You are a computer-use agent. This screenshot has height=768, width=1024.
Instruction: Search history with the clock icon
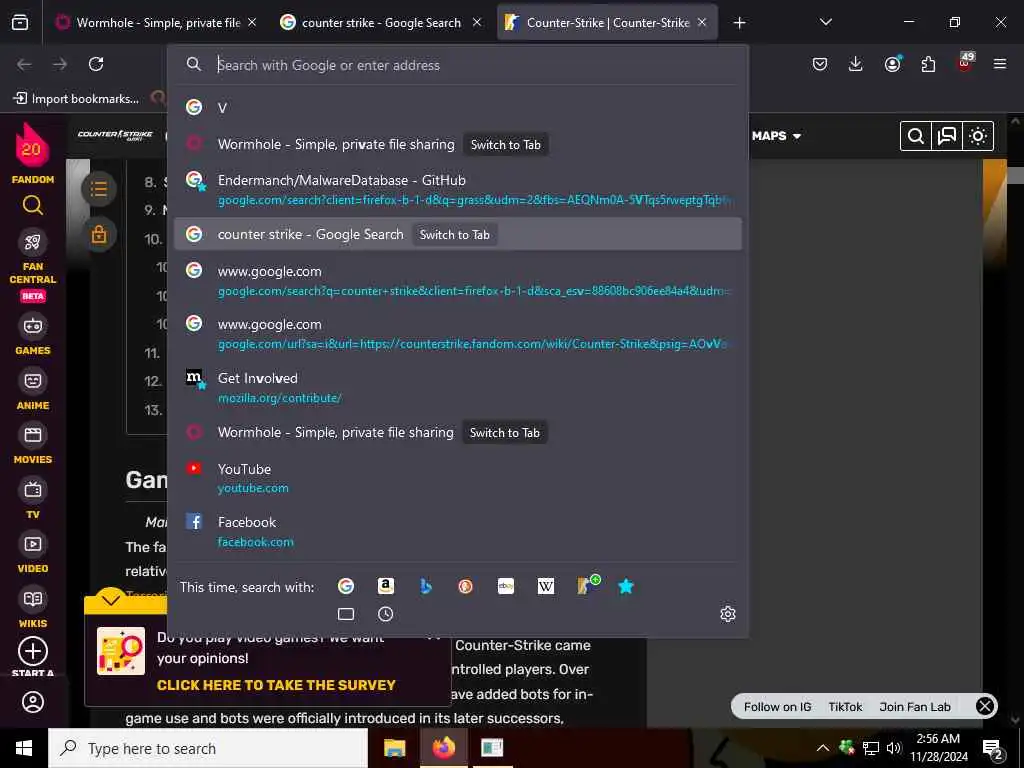pyautogui.click(x=385, y=614)
